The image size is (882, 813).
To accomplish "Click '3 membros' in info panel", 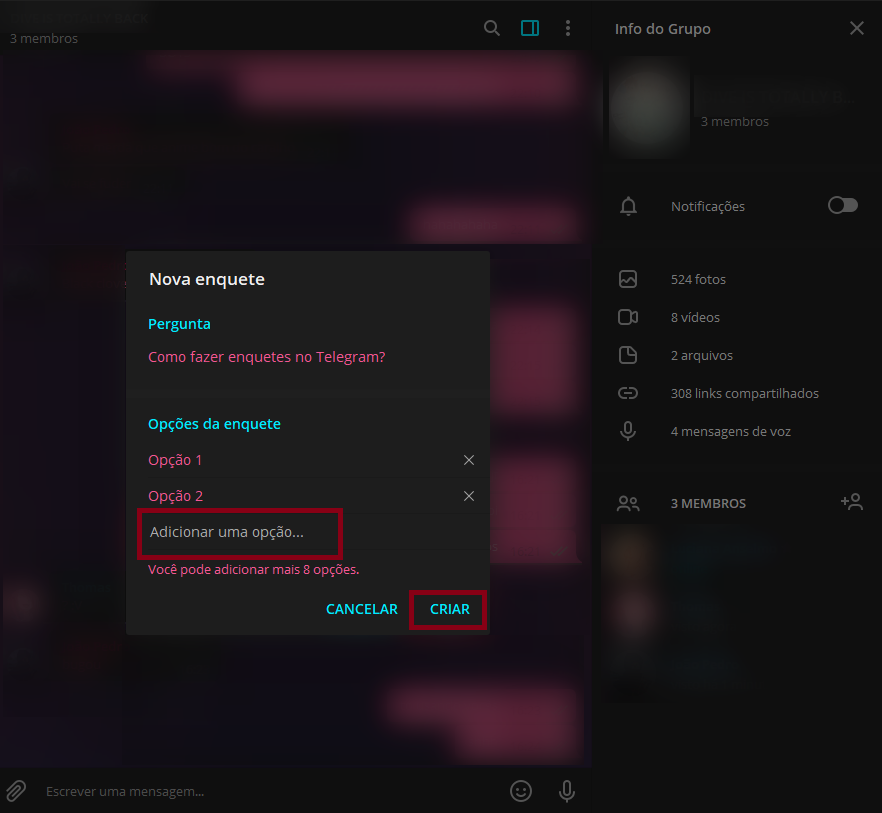I will coord(735,122).
